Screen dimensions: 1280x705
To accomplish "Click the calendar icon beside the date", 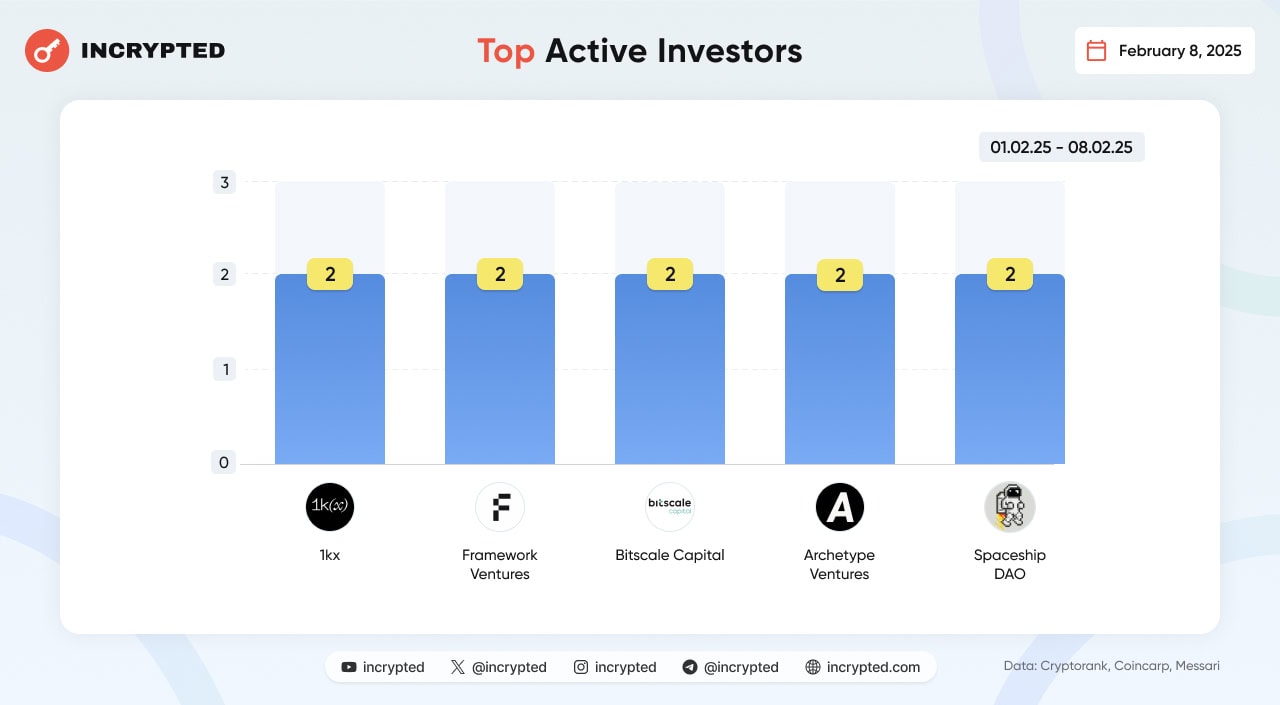I will click(1096, 51).
